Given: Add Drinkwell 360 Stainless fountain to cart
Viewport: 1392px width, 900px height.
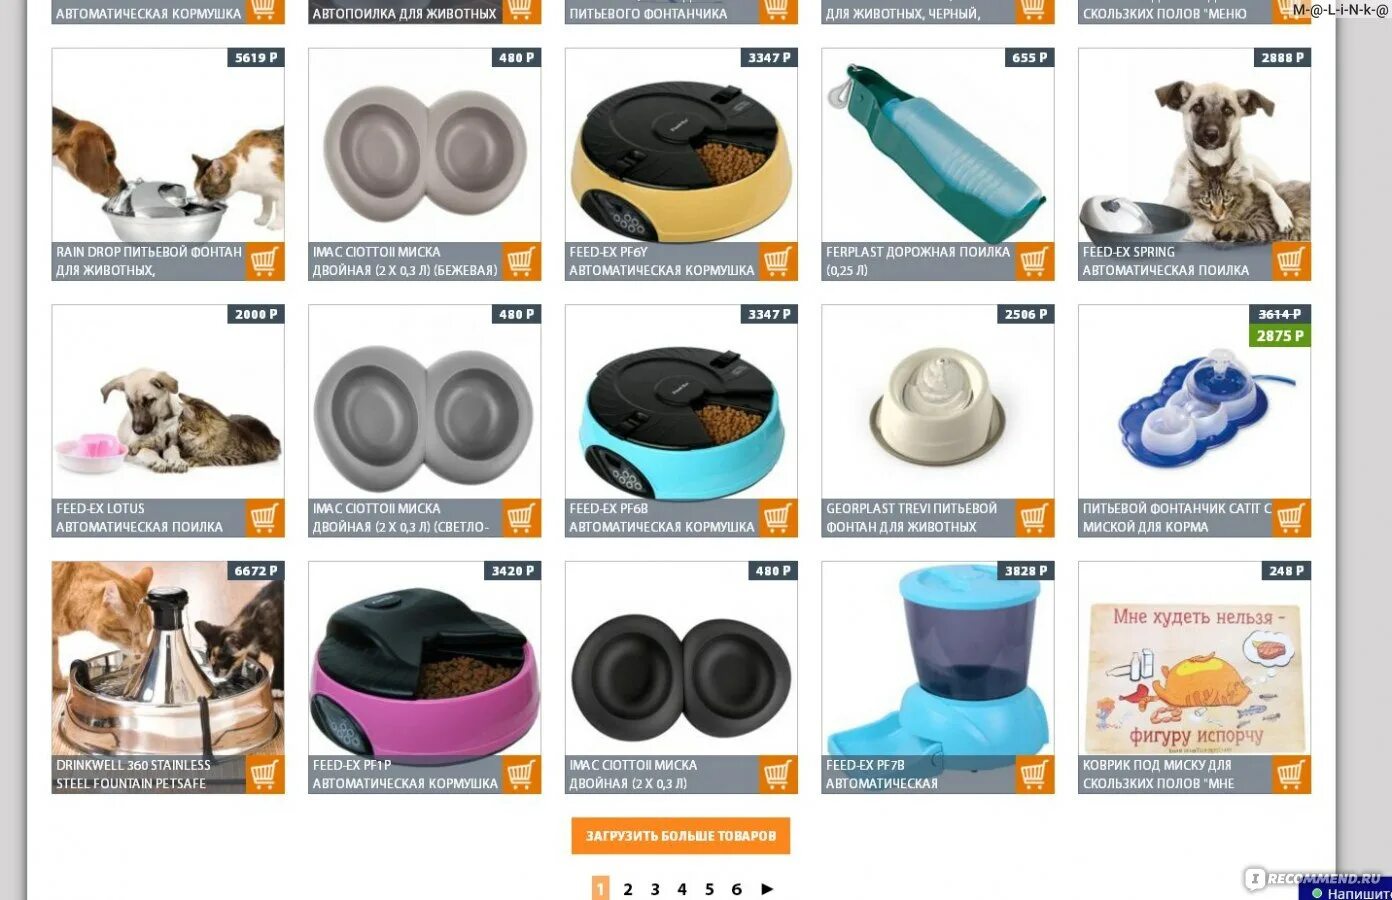Looking at the screenshot, I should coord(265,775).
